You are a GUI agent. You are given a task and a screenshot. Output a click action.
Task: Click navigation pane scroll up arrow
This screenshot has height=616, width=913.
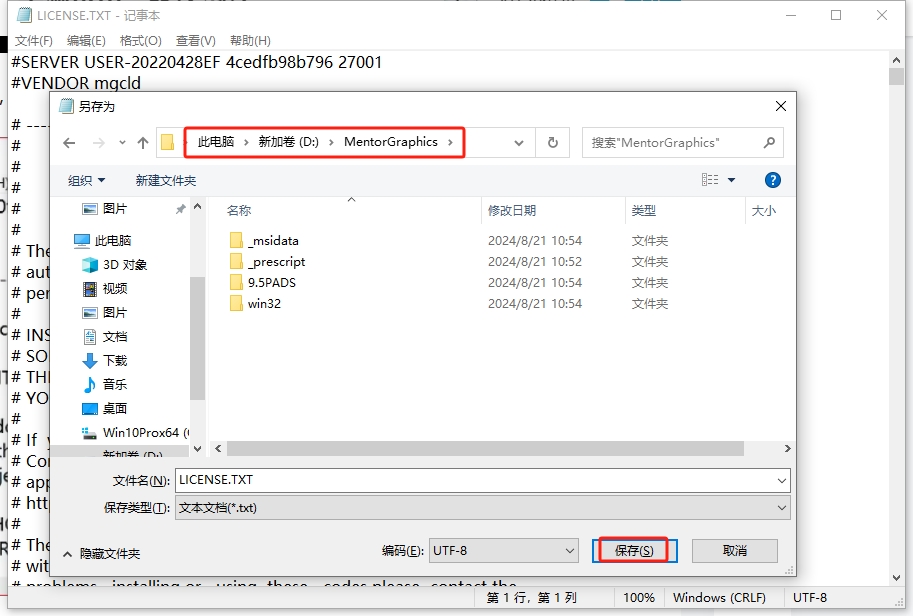[x=197, y=207]
